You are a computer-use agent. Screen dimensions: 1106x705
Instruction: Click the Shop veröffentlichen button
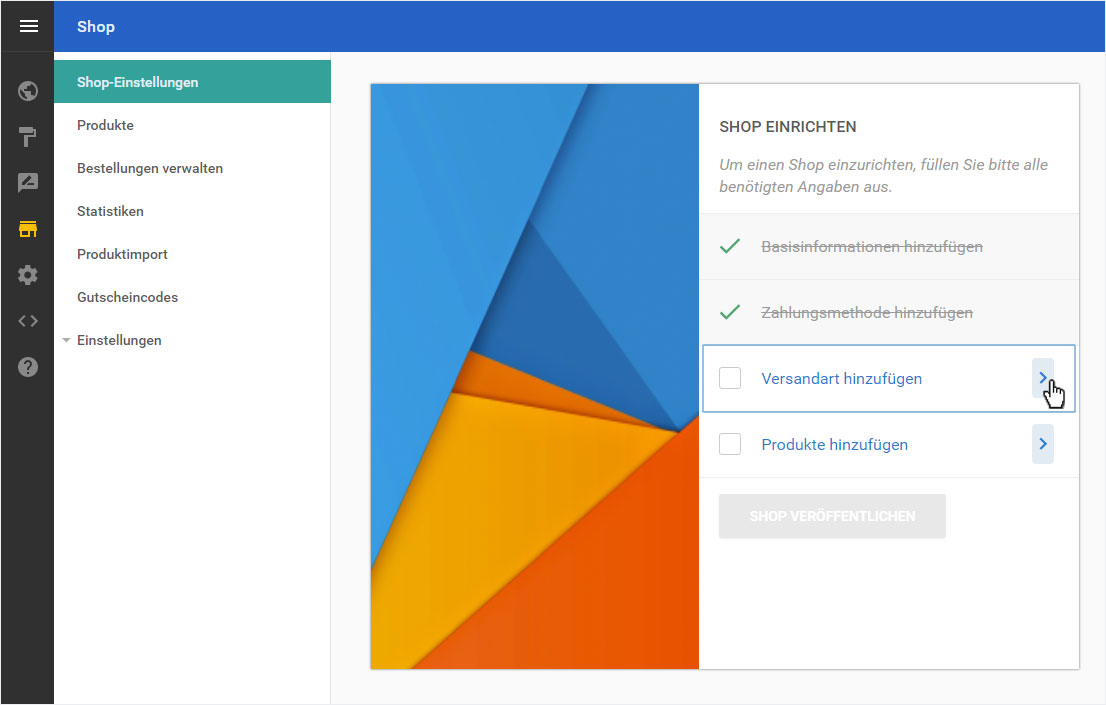[832, 516]
